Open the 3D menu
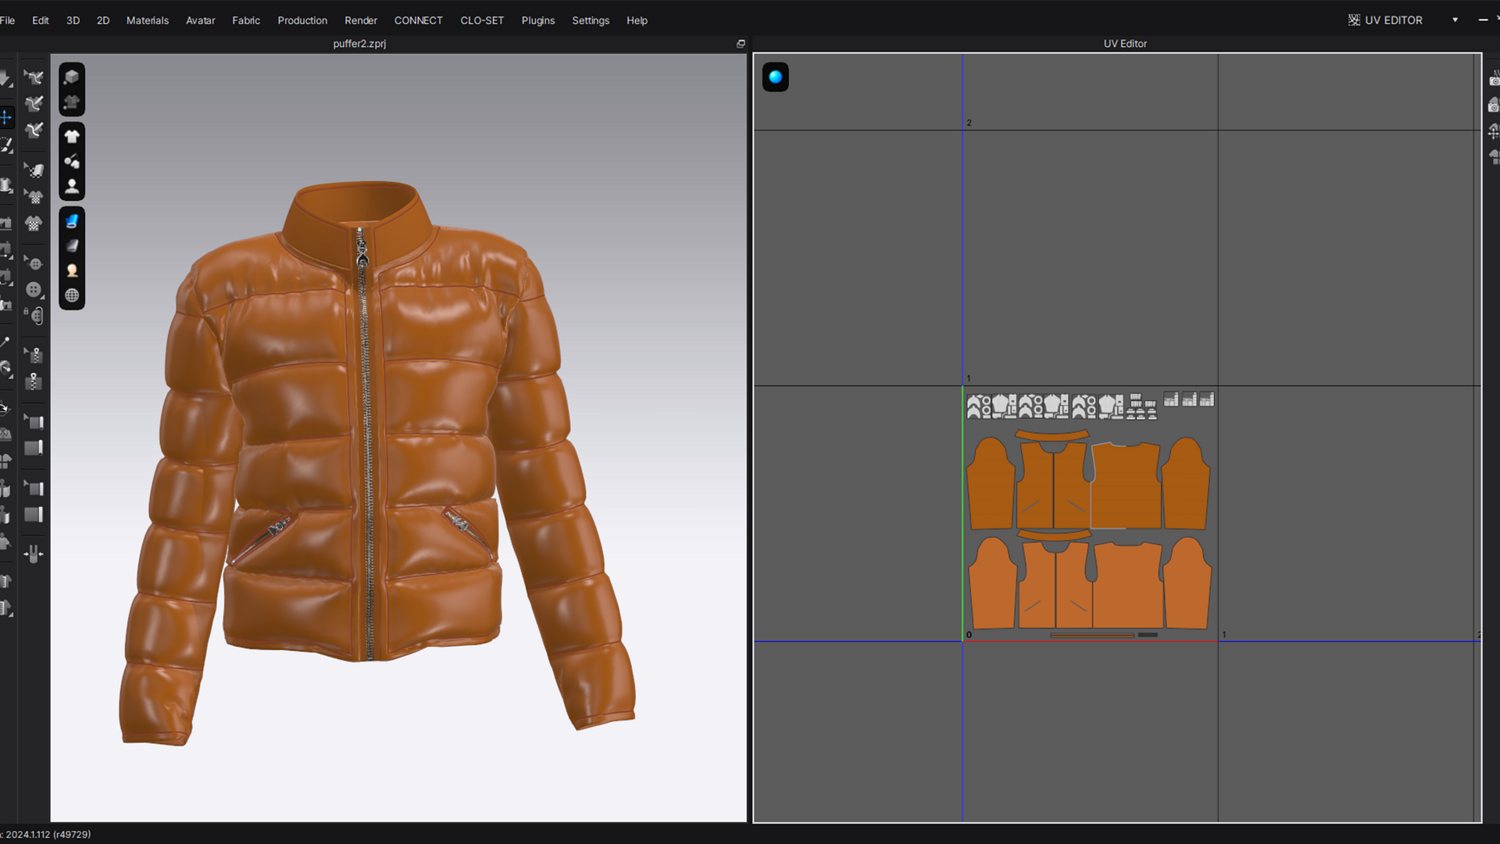The height and width of the screenshot is (844, 1500). pyautogui.click(x=73, y=20)
